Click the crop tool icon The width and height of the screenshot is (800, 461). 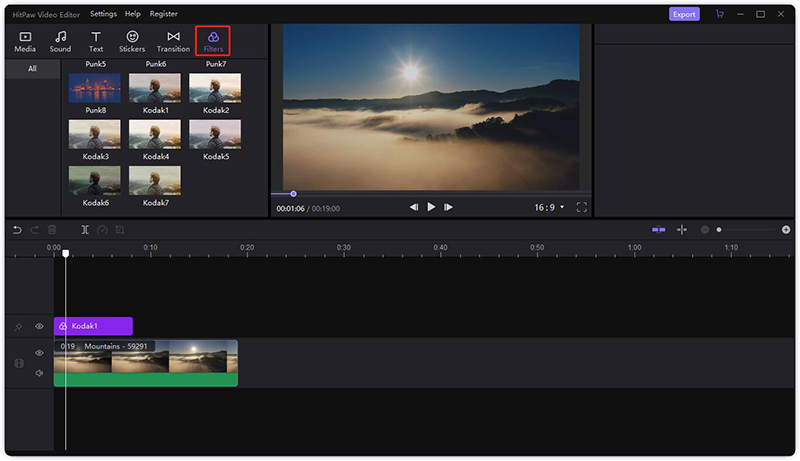[120, 230]
